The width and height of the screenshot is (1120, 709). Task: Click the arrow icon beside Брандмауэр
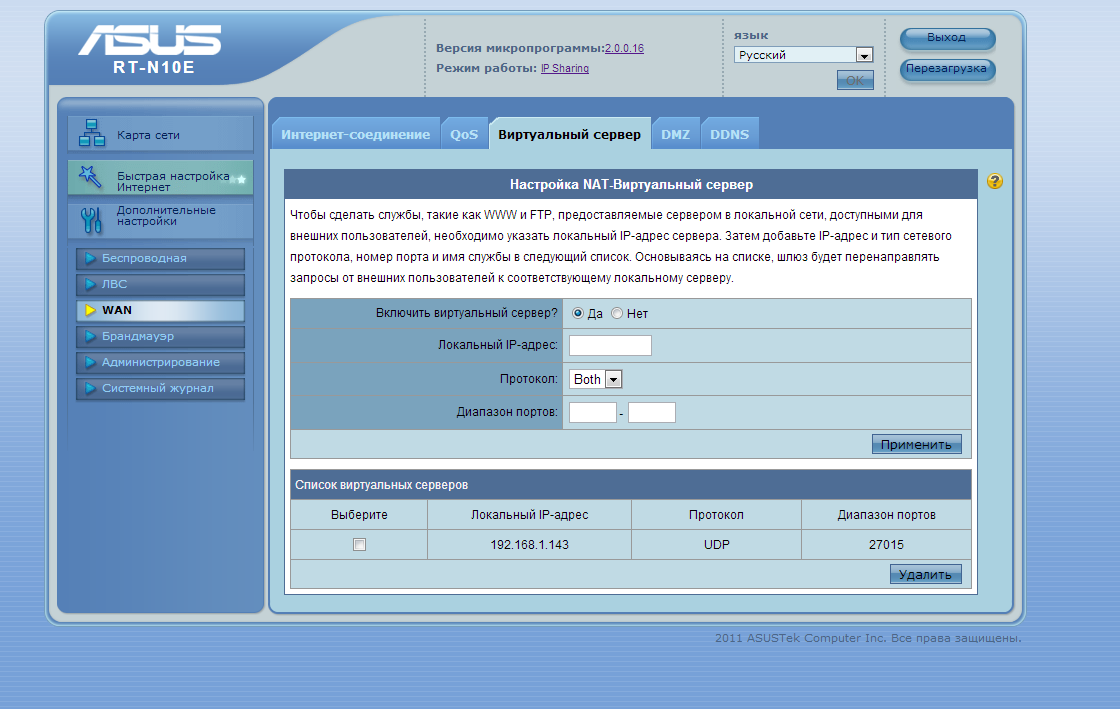pyautogui.click(x=90, y=336)
